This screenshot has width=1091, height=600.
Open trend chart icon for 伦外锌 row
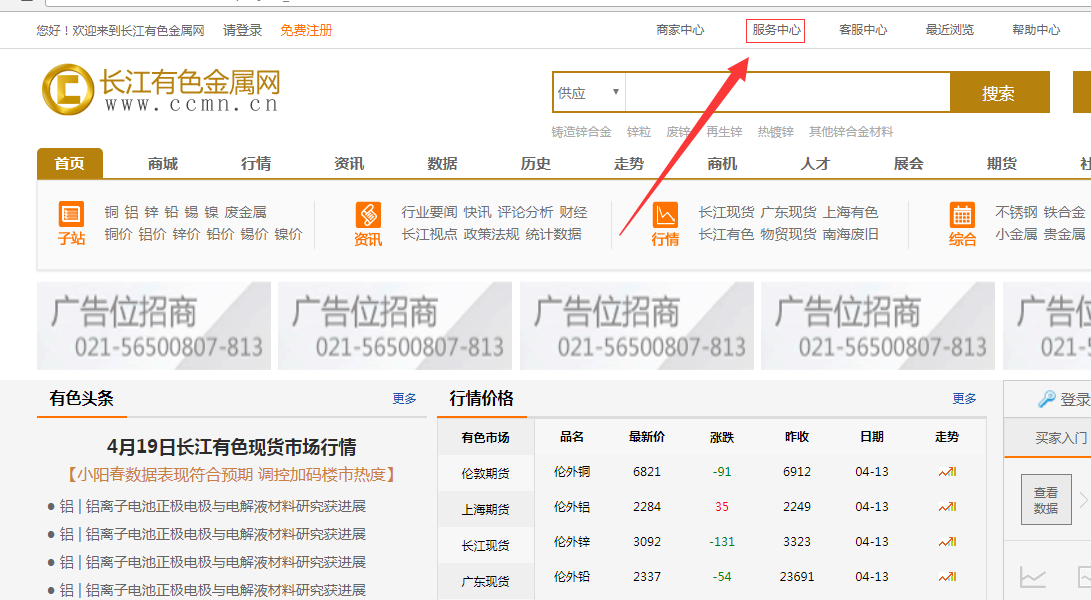pos(946,542)
